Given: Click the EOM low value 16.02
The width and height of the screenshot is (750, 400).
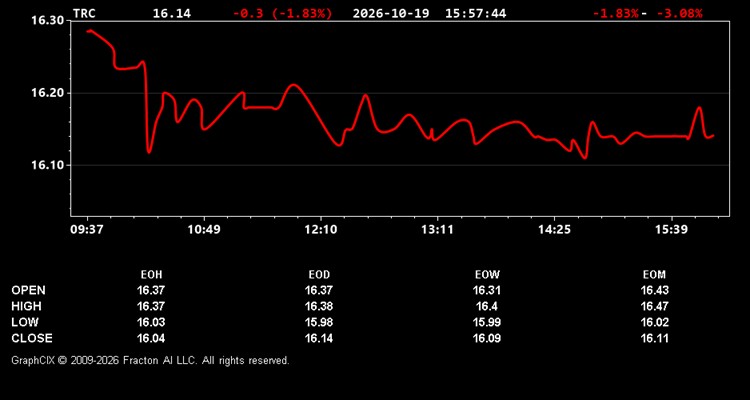Looking at the screenshot, I should 654,322.
